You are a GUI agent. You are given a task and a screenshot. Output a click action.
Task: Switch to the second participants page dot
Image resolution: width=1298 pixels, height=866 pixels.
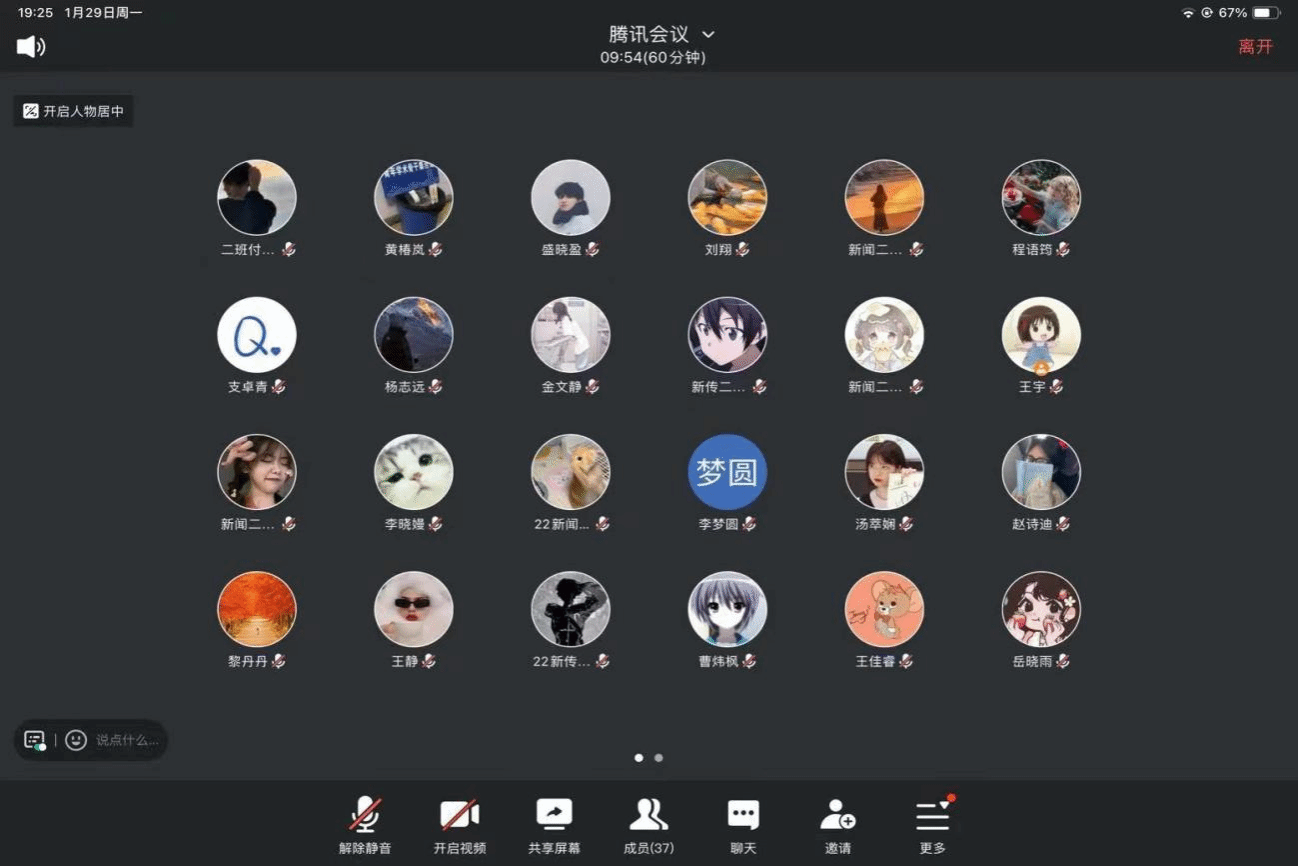coord(659,758)
